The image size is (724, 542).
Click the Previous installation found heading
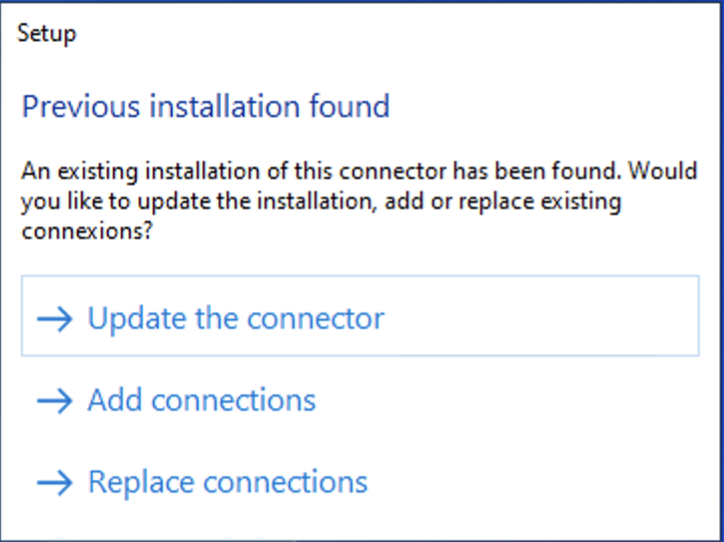(205, 106)
